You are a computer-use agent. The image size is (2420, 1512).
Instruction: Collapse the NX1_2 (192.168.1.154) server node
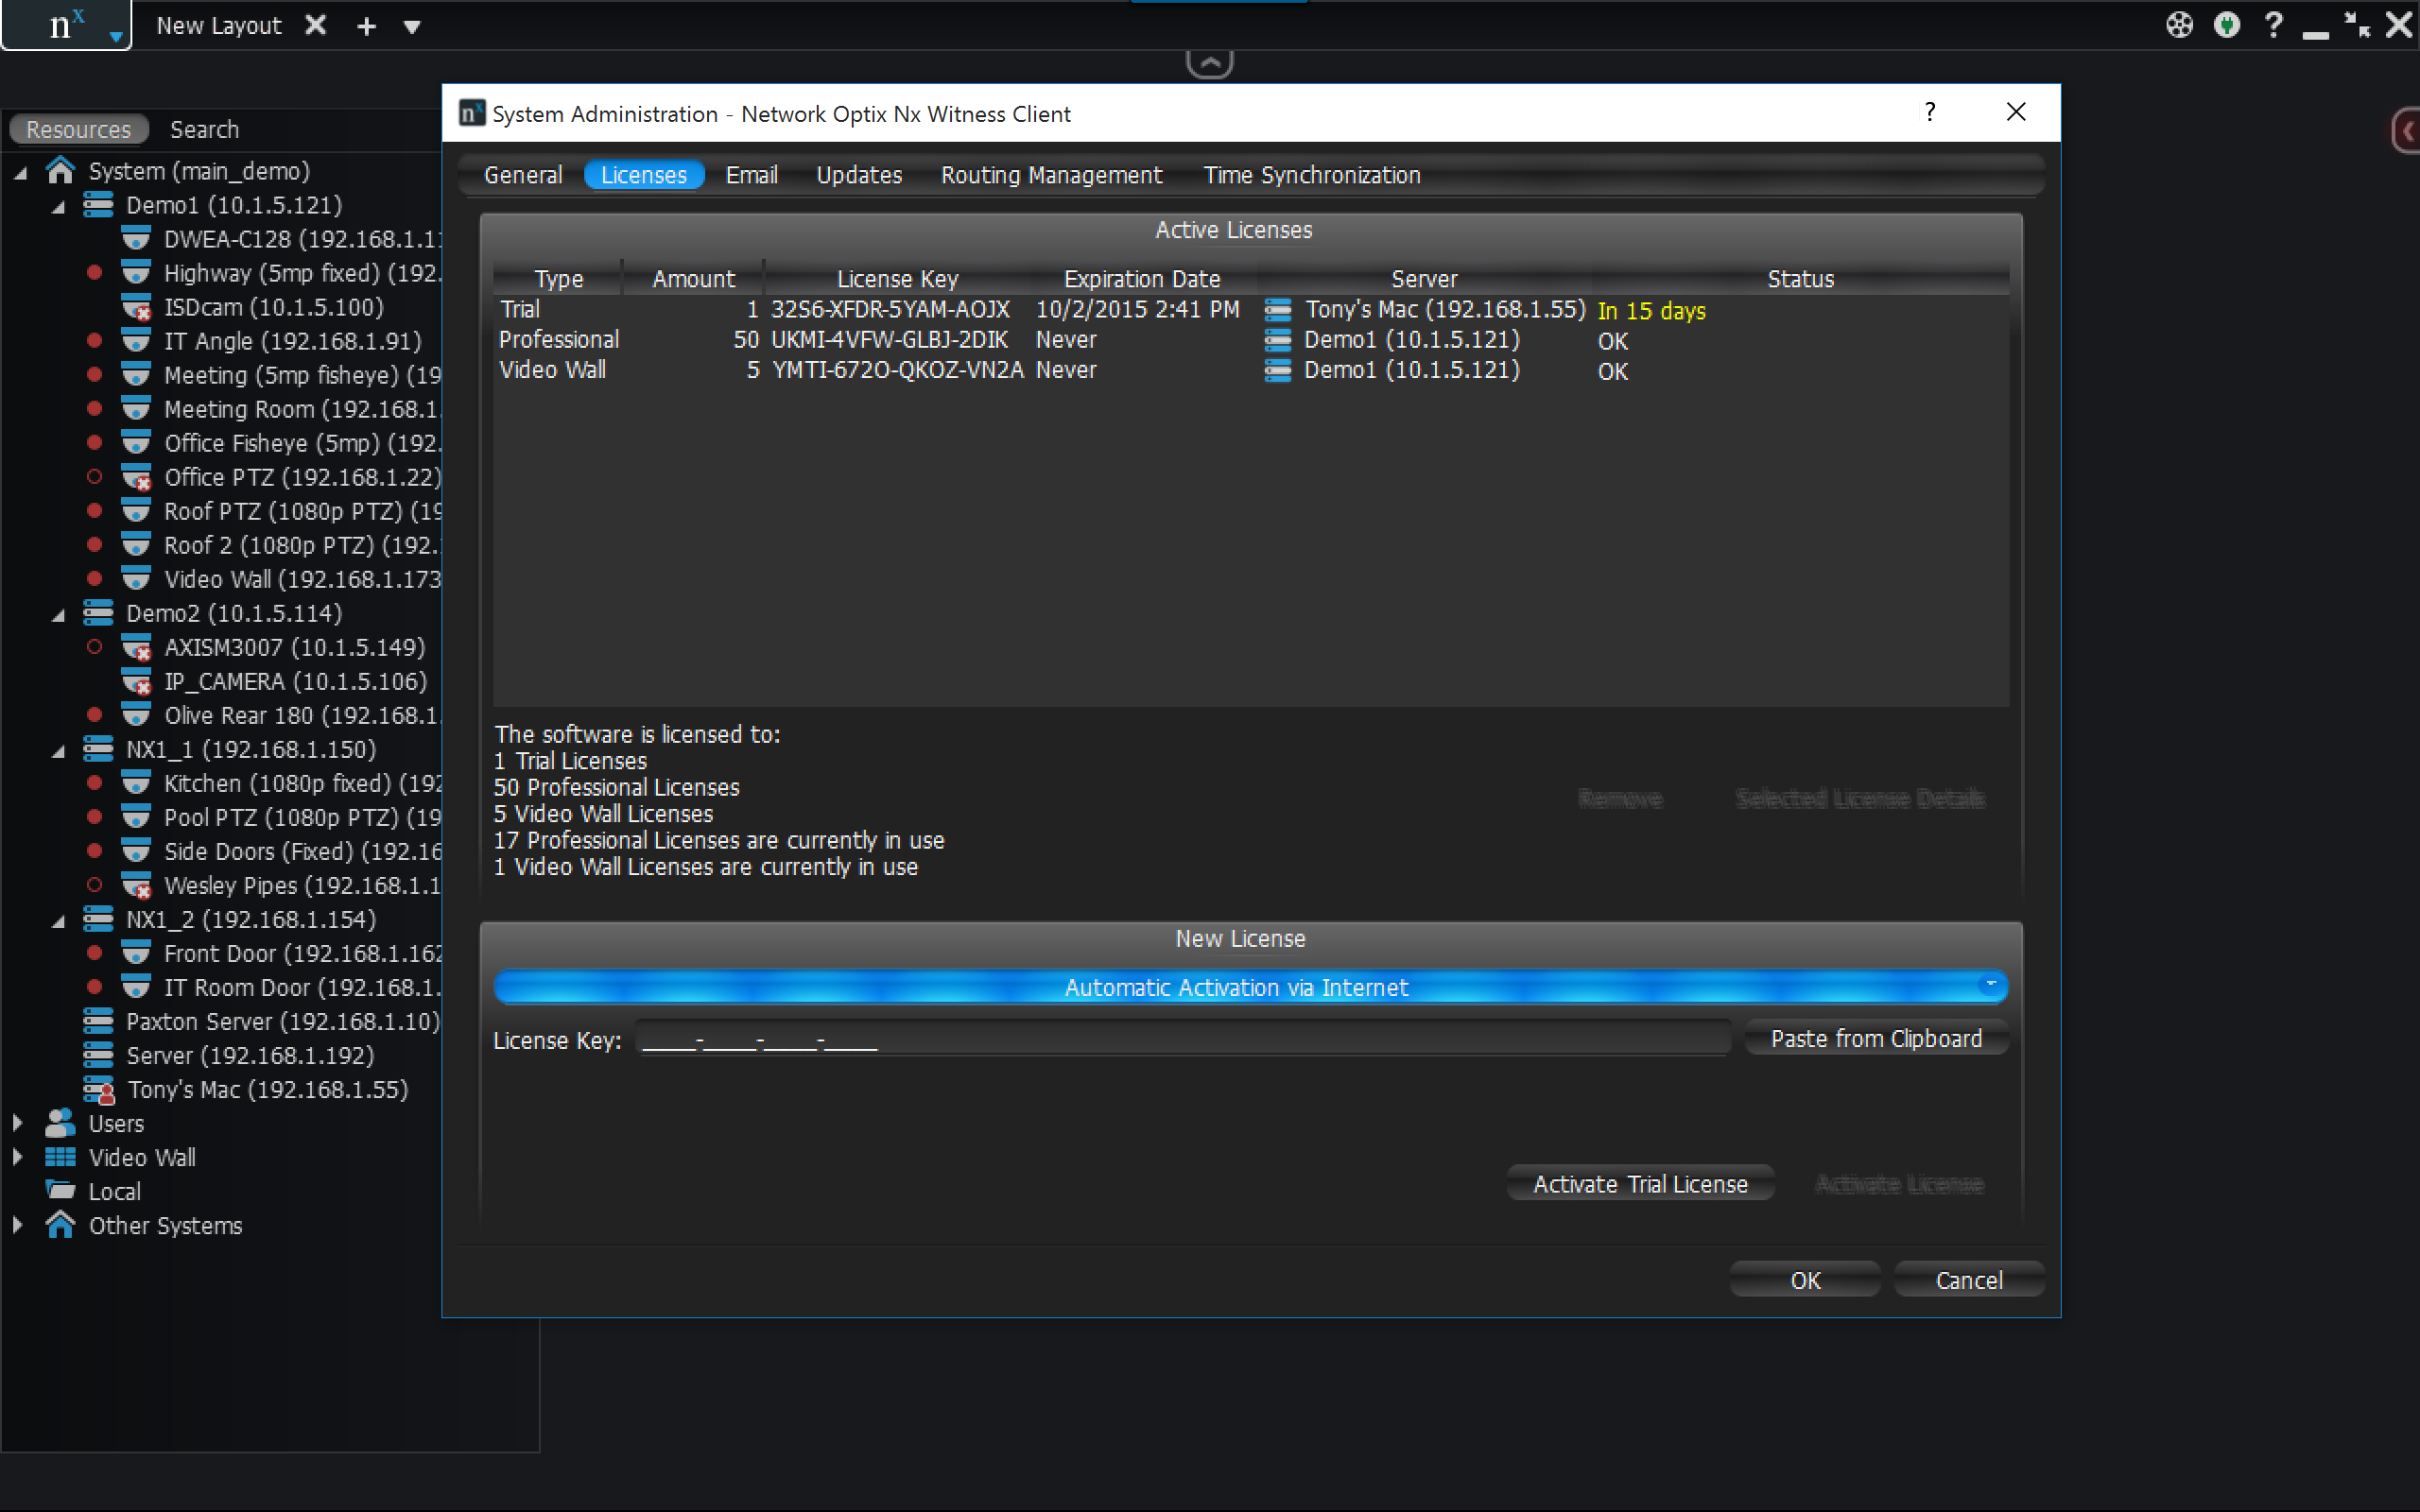point(59,921)
